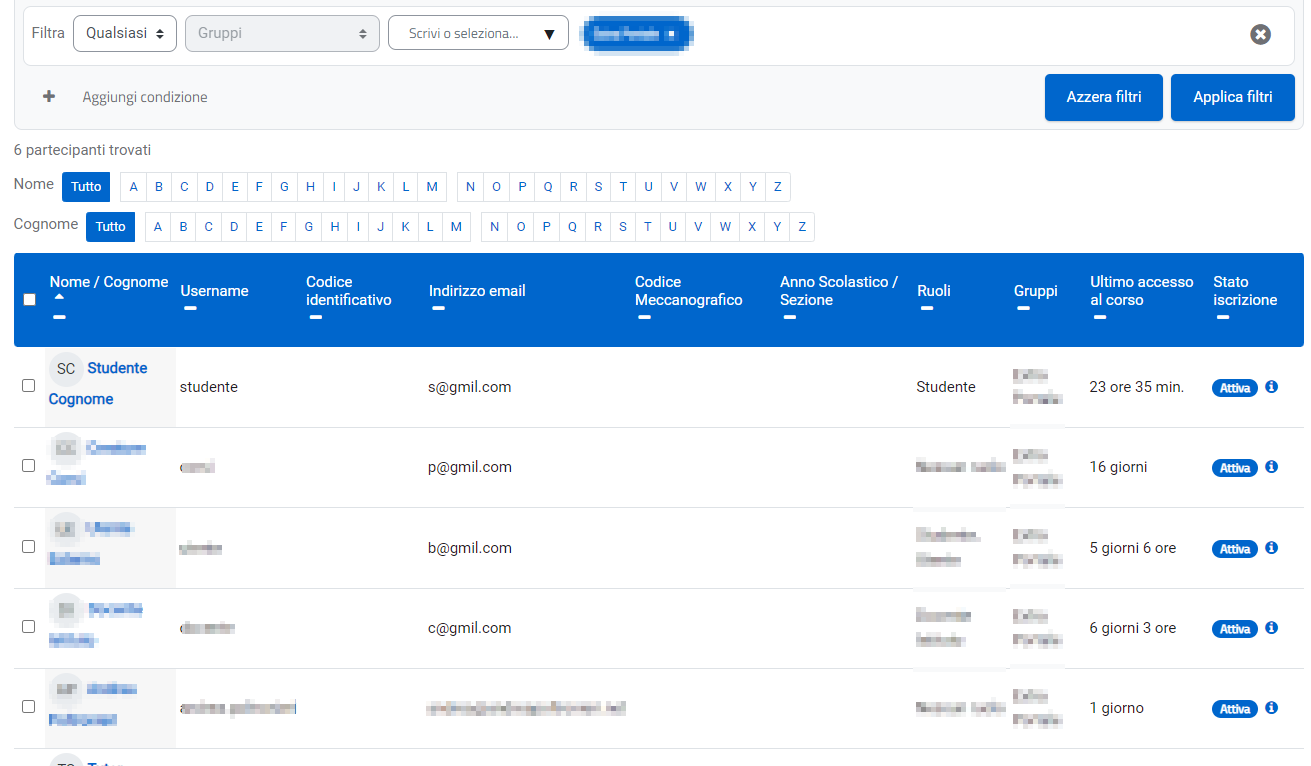Remove the filter condition with X icon
Viewport: 1311px width, 766px height.
1260,35
